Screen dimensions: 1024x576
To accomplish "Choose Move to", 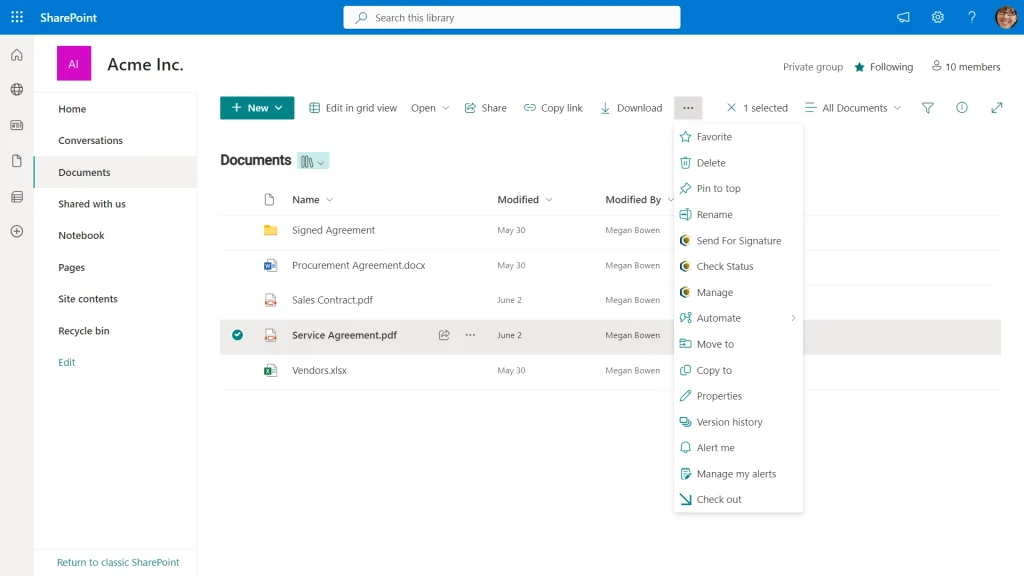I will [x=738, y=344].
